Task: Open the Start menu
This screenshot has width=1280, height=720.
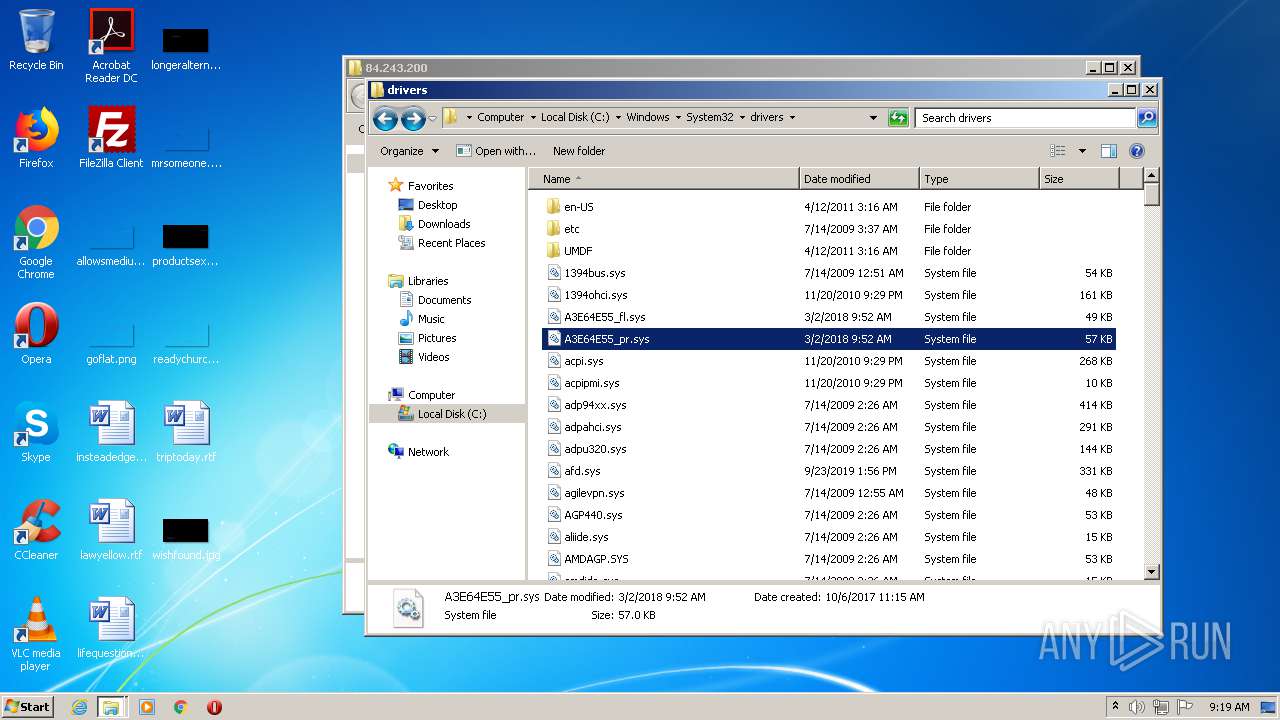Action: pos(27,706)
